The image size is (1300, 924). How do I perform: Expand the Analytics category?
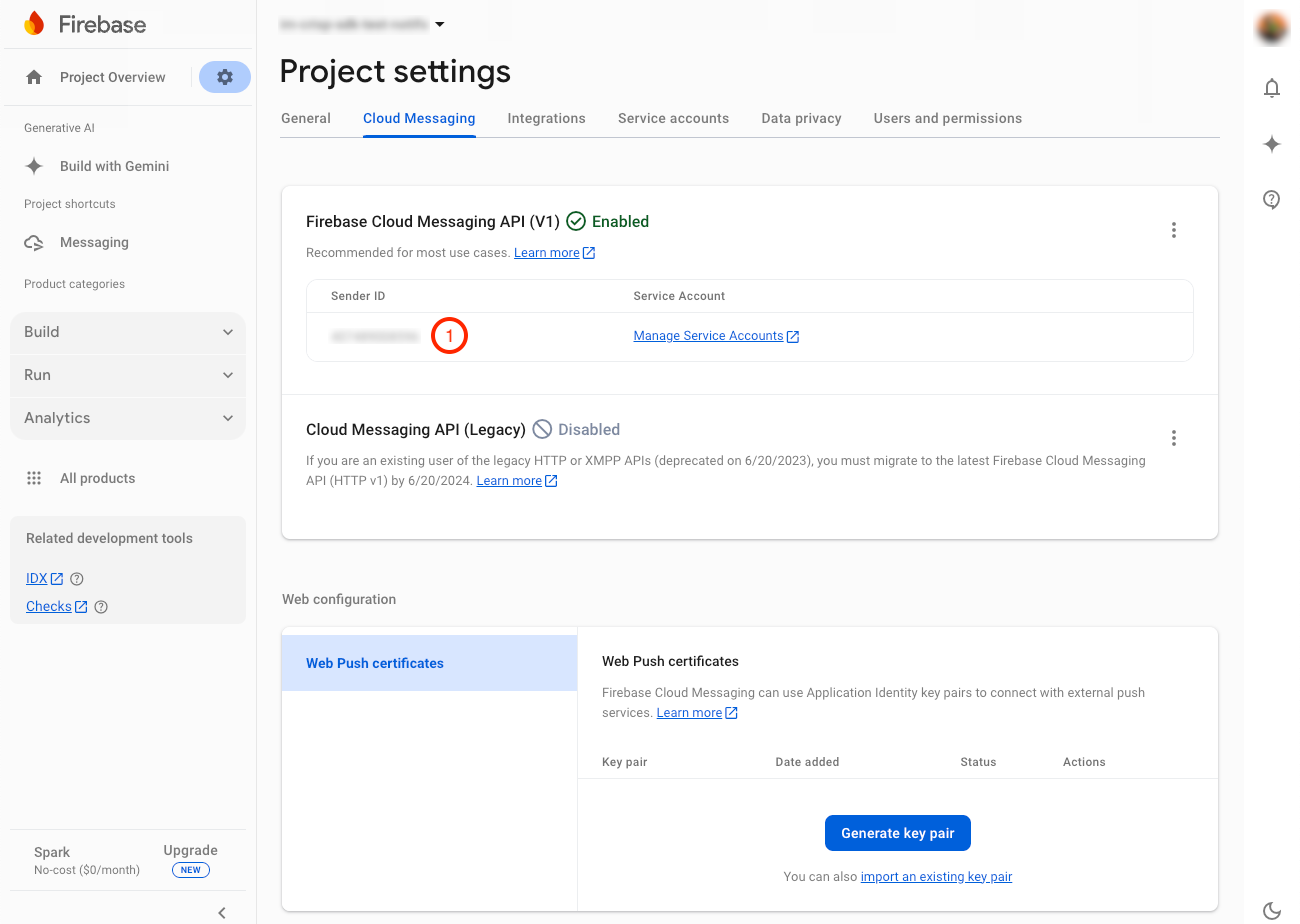click(128, 418)
